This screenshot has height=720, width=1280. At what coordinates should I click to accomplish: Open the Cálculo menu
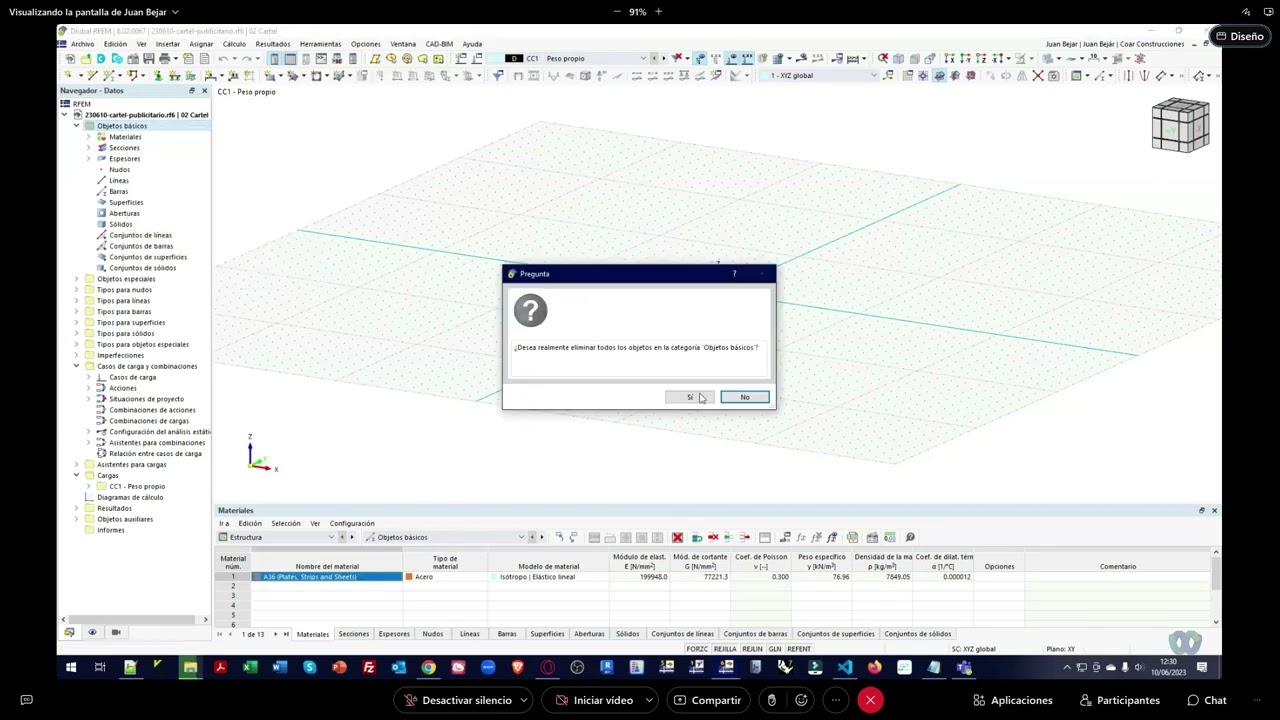[234, 44]
